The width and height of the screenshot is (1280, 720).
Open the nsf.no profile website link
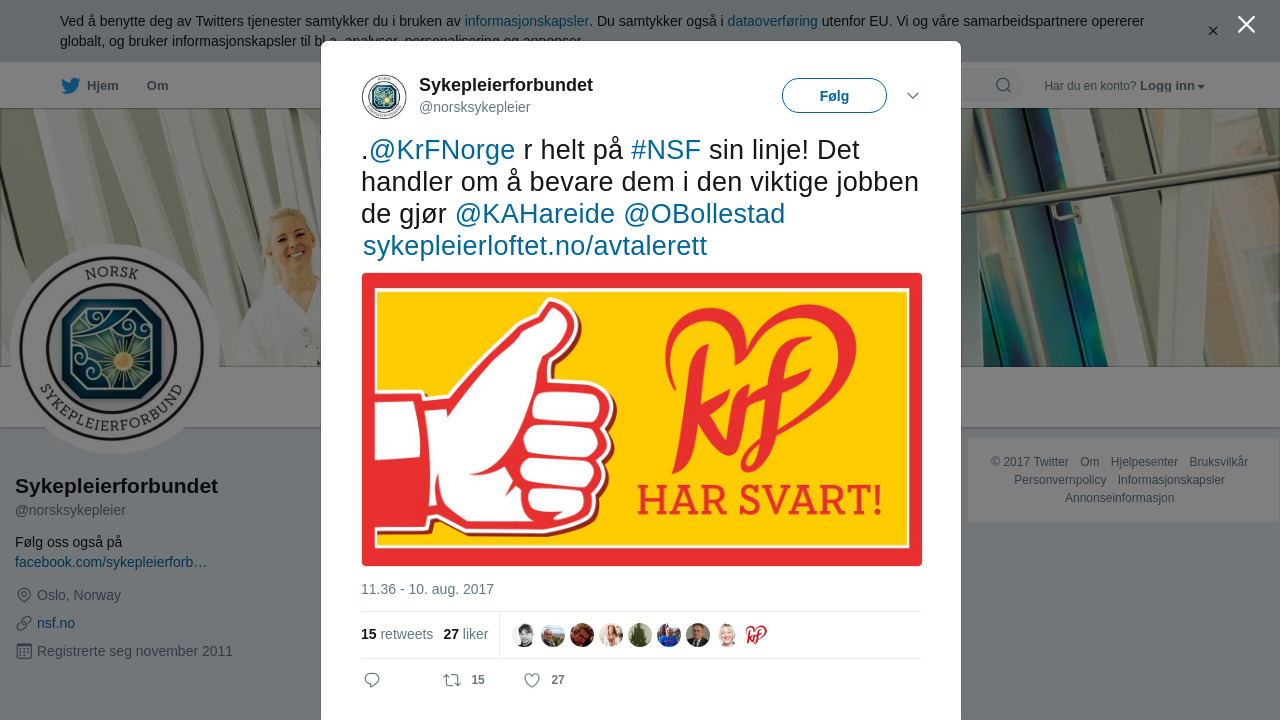click(x=56, y=623)
